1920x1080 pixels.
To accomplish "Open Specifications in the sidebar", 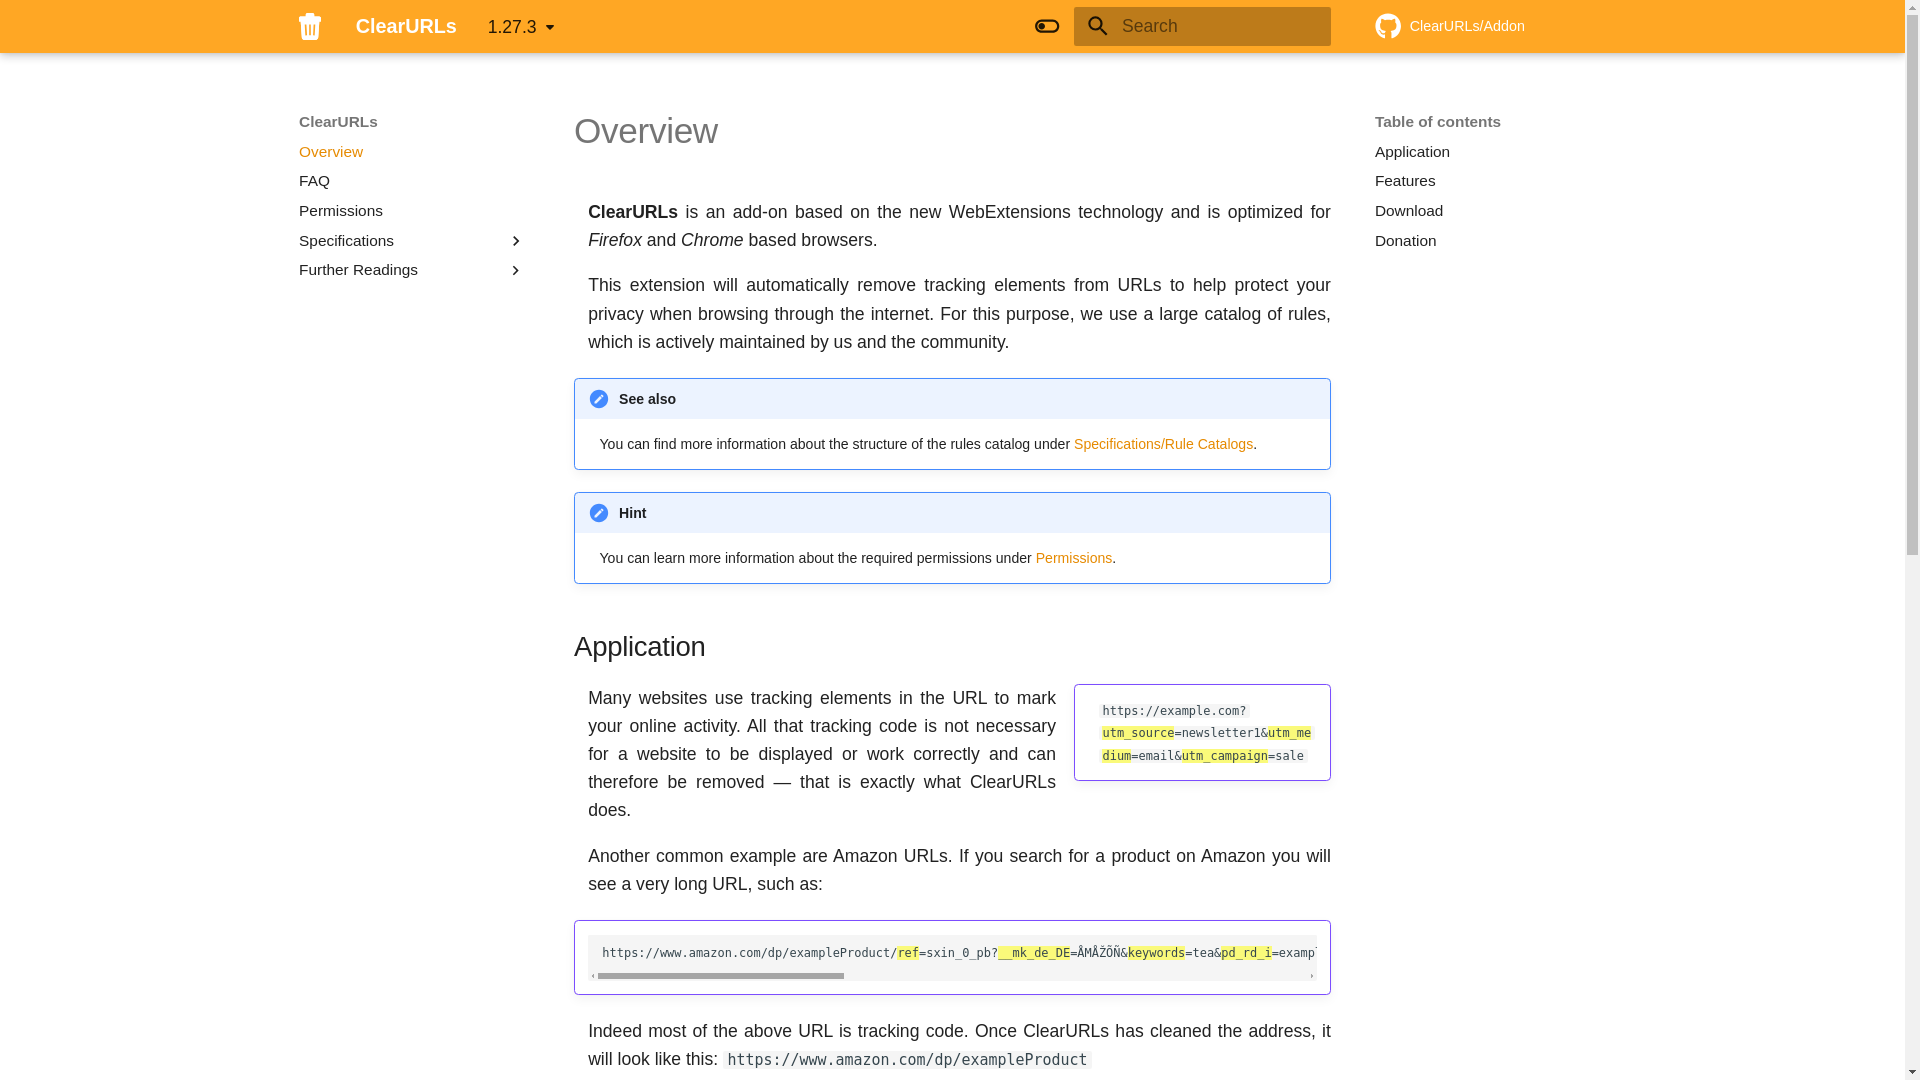I will click(x=346, y=241).
